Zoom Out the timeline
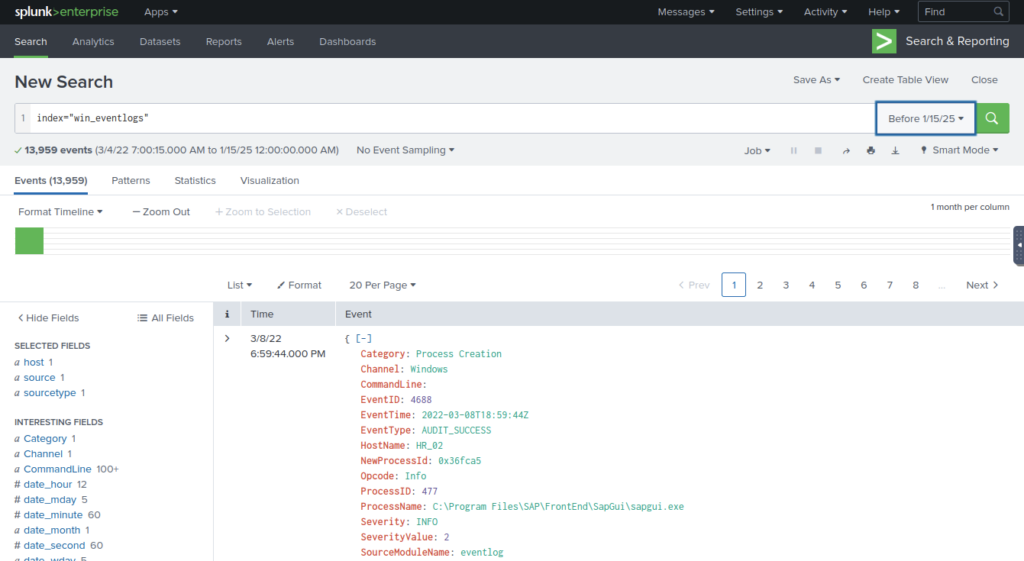 tap(161, 212)
